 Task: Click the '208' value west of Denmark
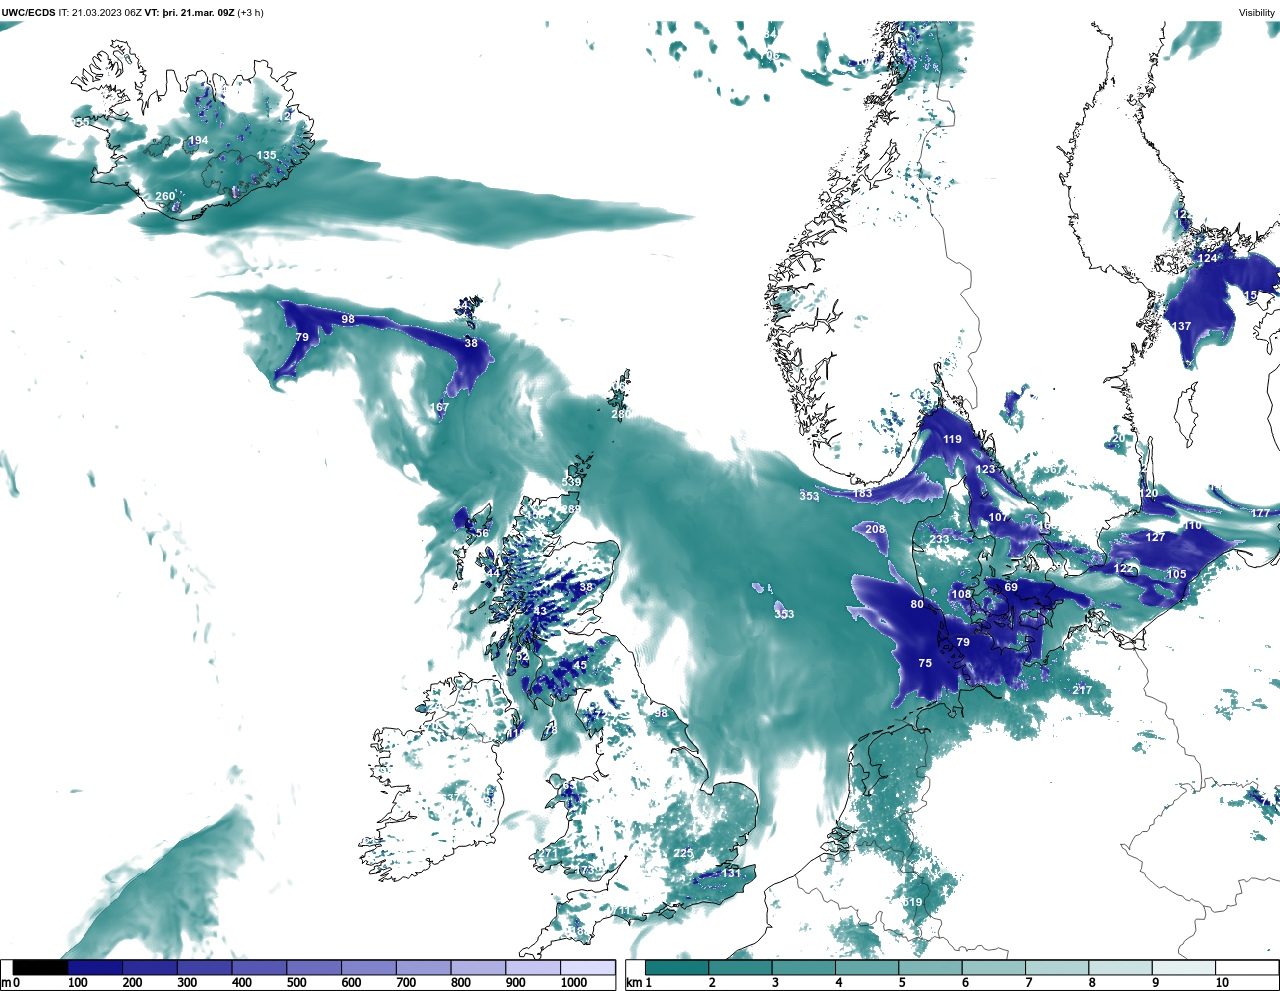coord(875,529)
